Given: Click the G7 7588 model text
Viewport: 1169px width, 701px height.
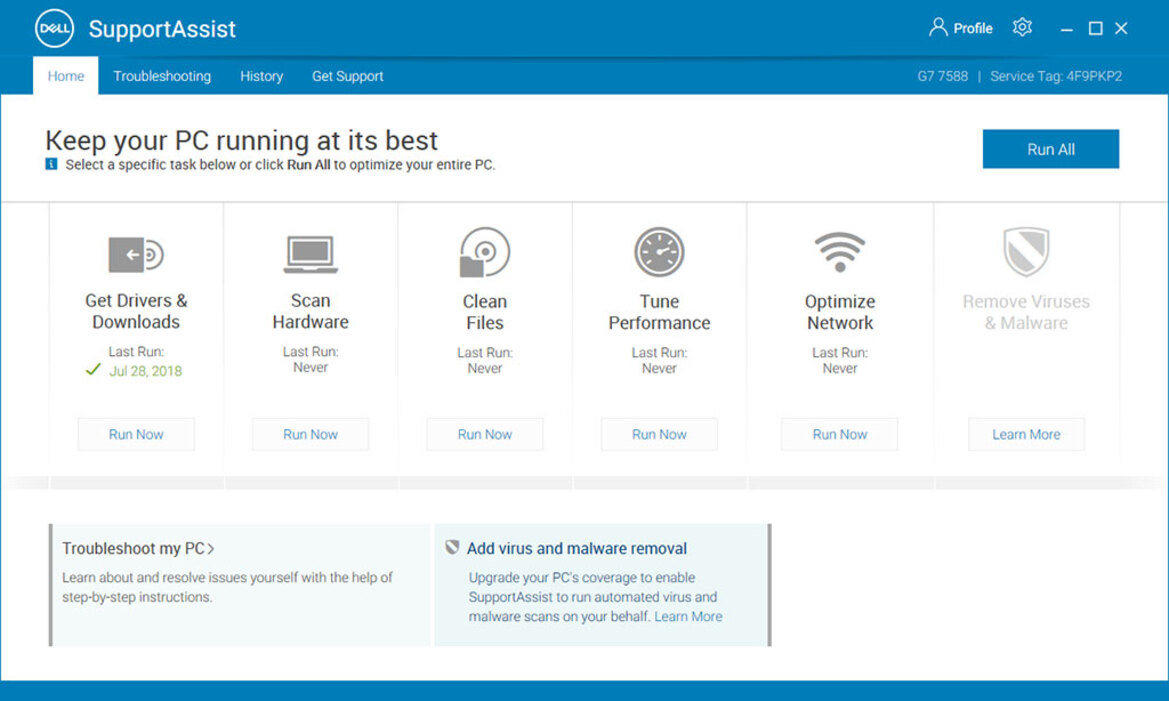Looking at the screenshot, I should [x=942, y=76].
